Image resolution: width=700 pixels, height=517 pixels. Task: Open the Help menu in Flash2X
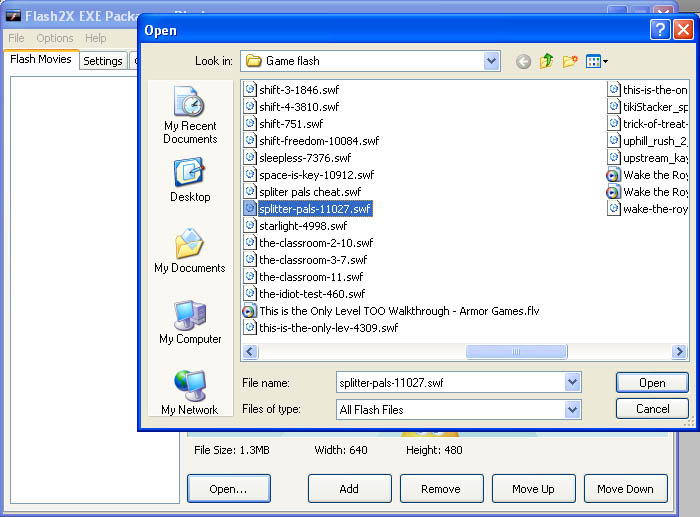[96, 38]
